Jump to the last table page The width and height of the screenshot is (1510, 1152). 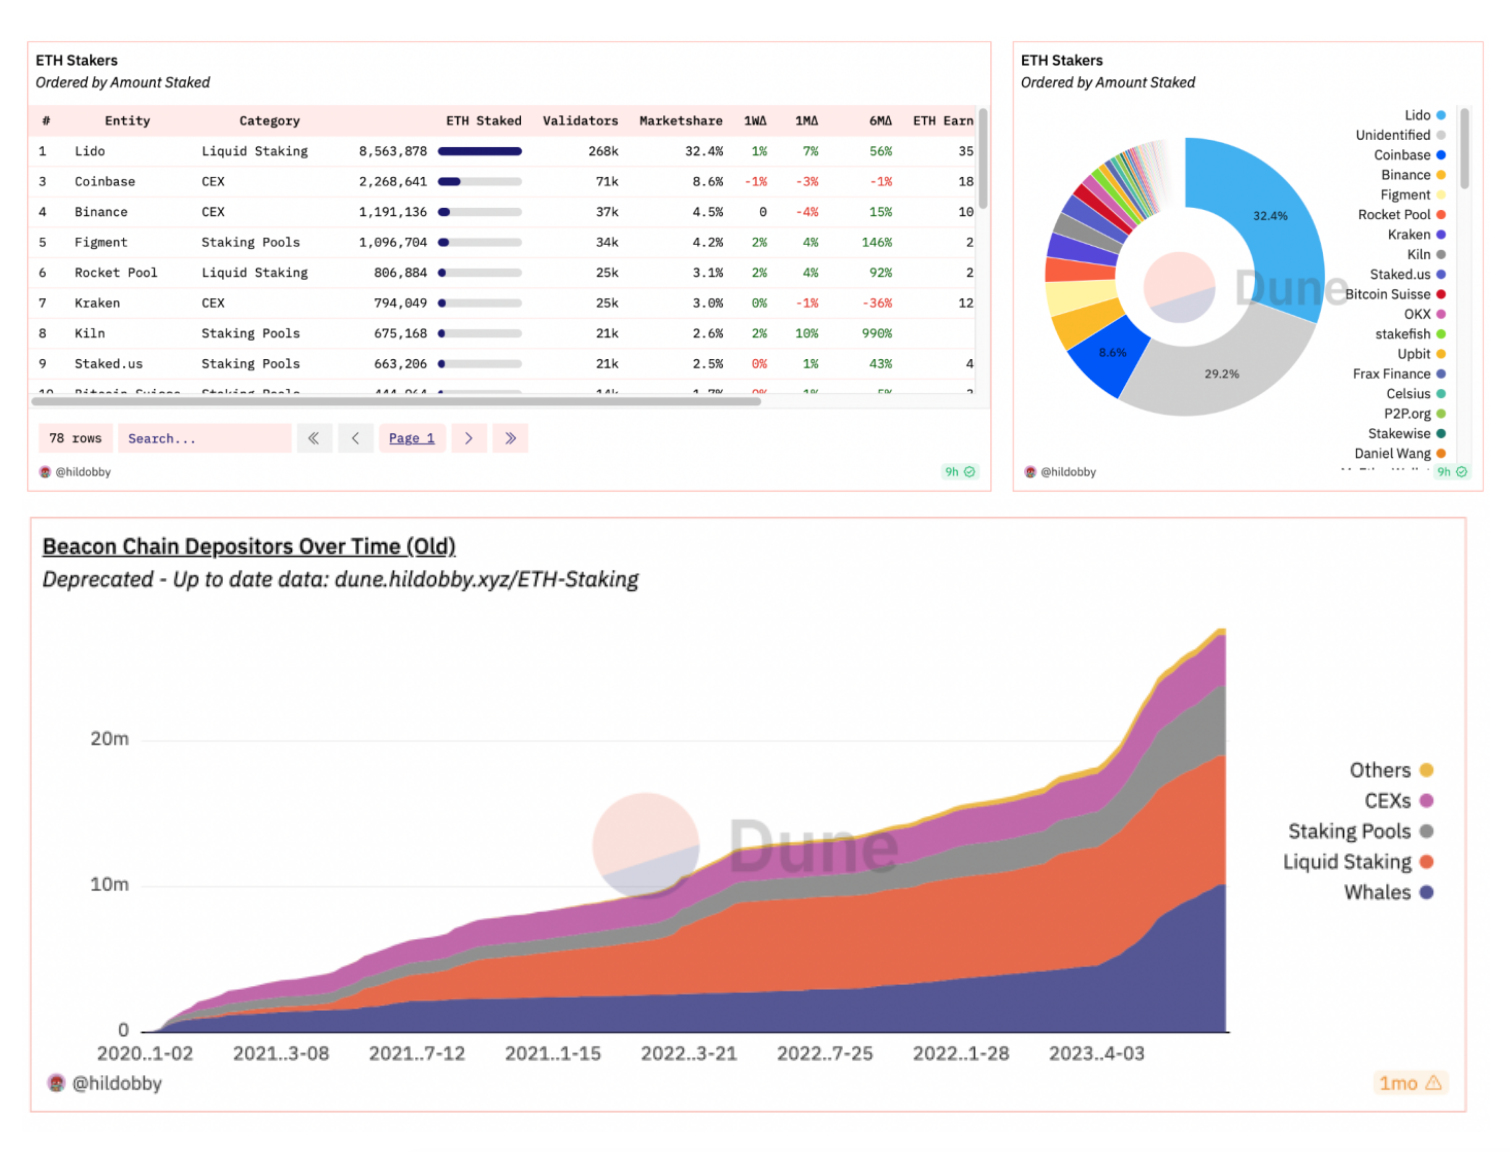pos(510,438)
